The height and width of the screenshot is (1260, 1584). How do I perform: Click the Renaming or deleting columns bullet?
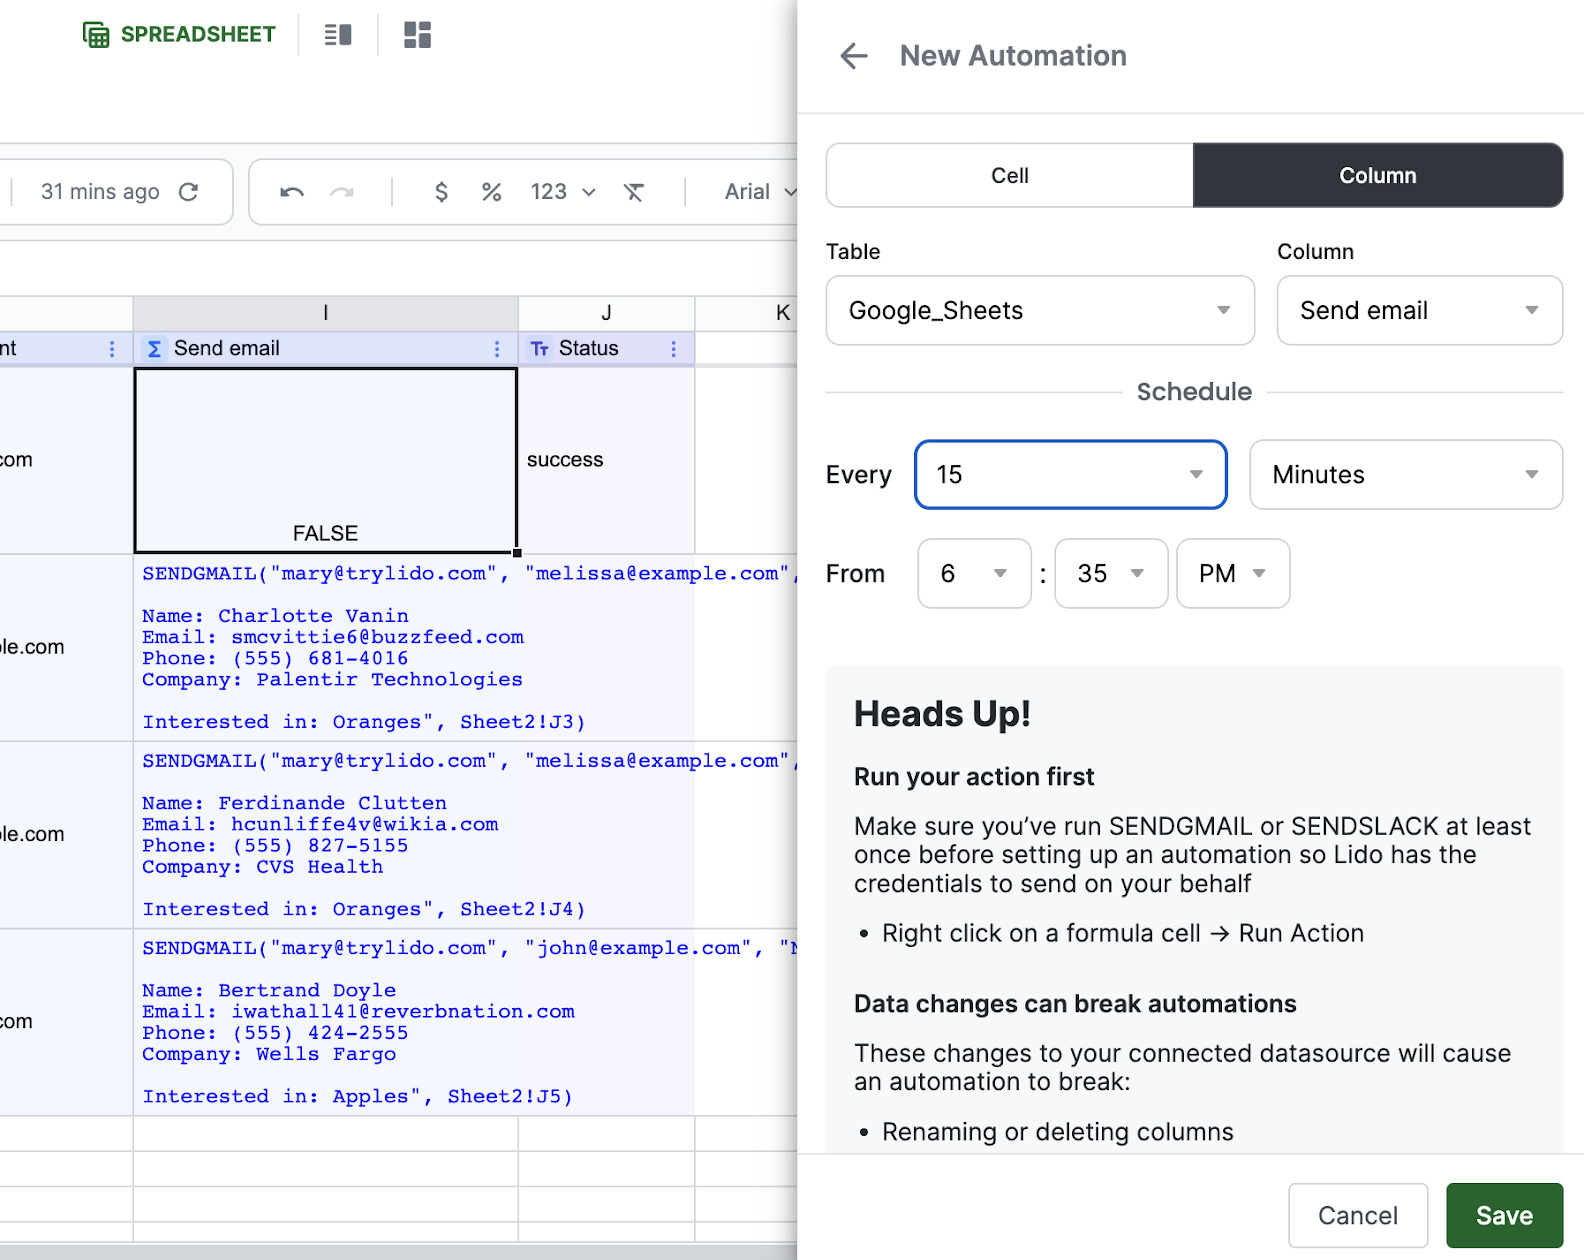point(1058,1132)
